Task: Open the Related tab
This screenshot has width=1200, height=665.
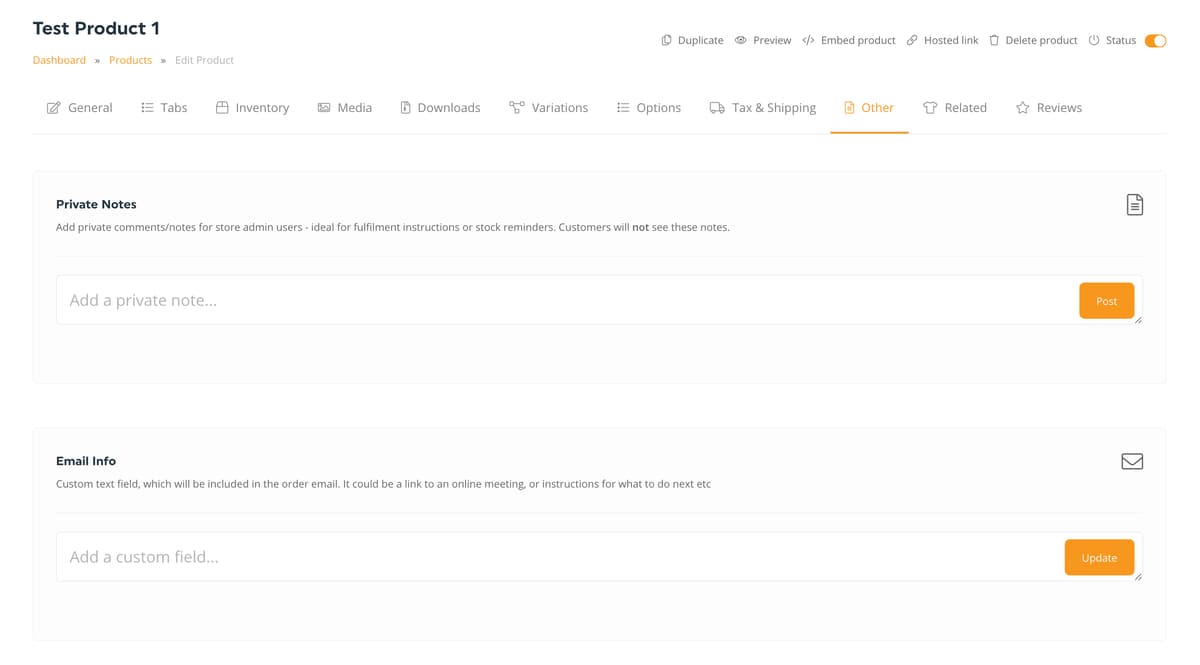Action: [955, 108]
